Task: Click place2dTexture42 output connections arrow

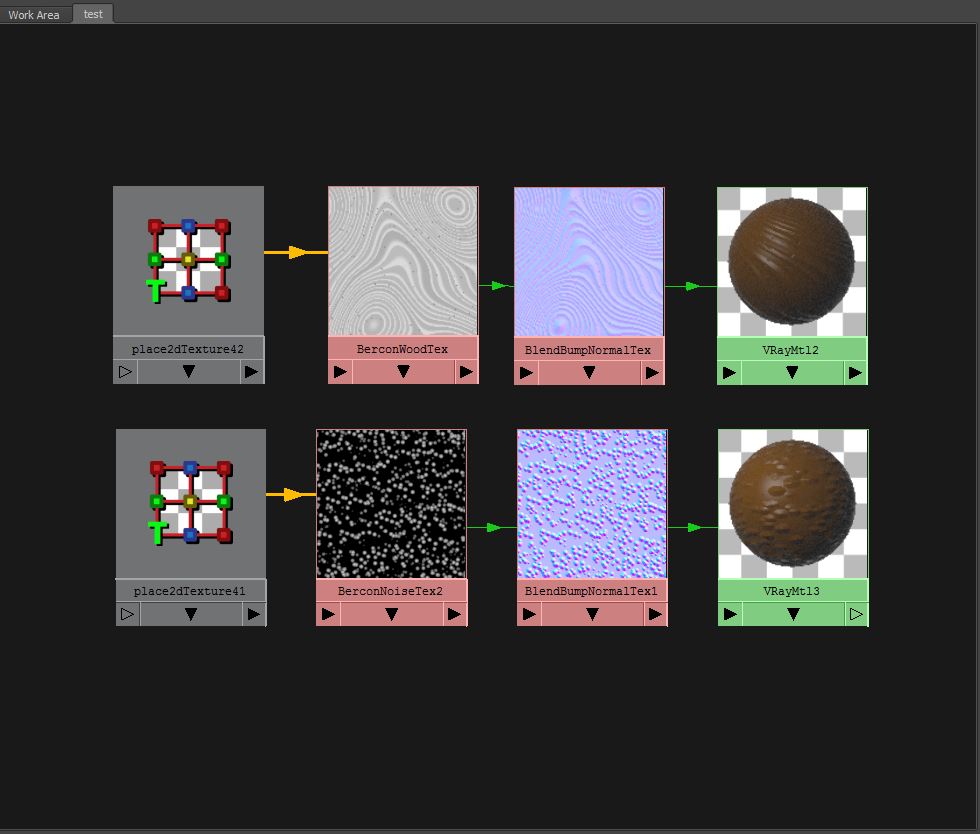Action: click(252, 372)
